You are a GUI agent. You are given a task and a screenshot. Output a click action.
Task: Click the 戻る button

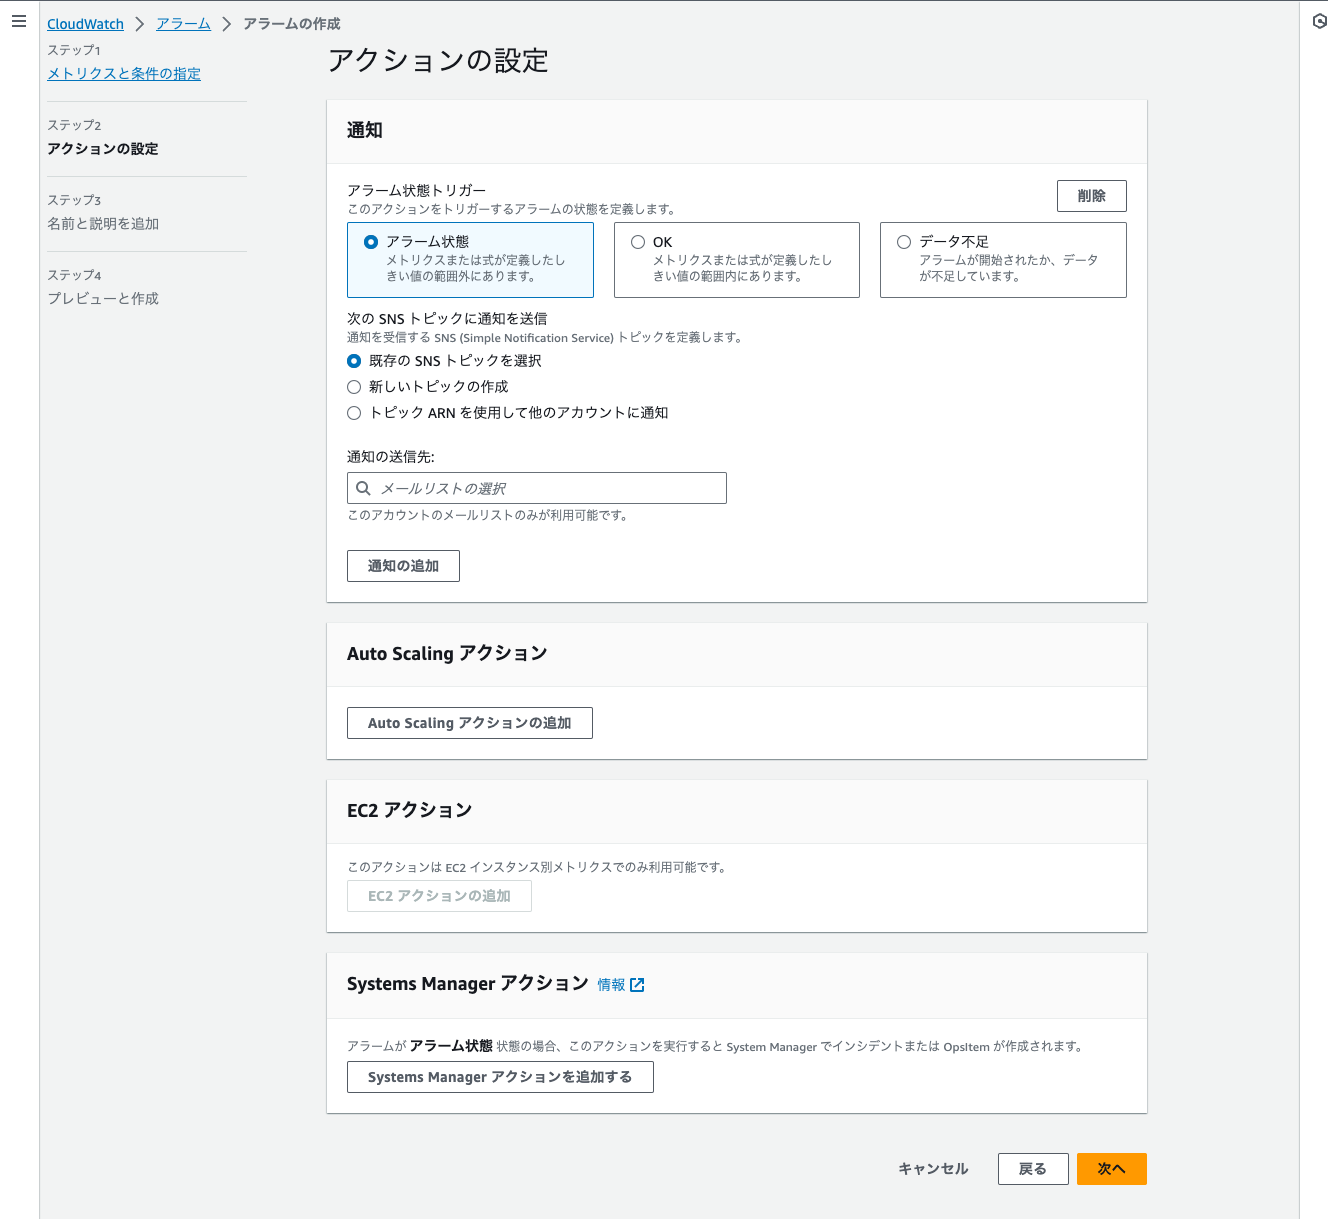coord(1033,1169)
